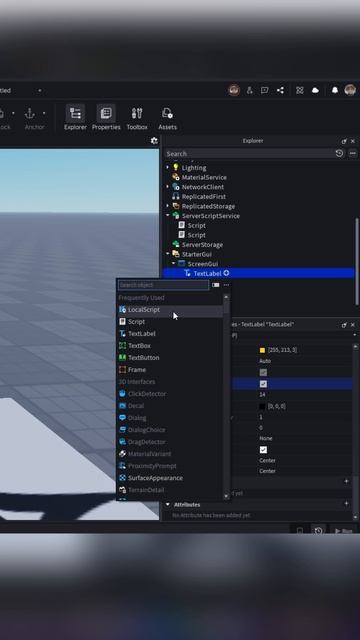Undock the Explorer panel
Screen dimensions: 360x640
pos(344,141)
